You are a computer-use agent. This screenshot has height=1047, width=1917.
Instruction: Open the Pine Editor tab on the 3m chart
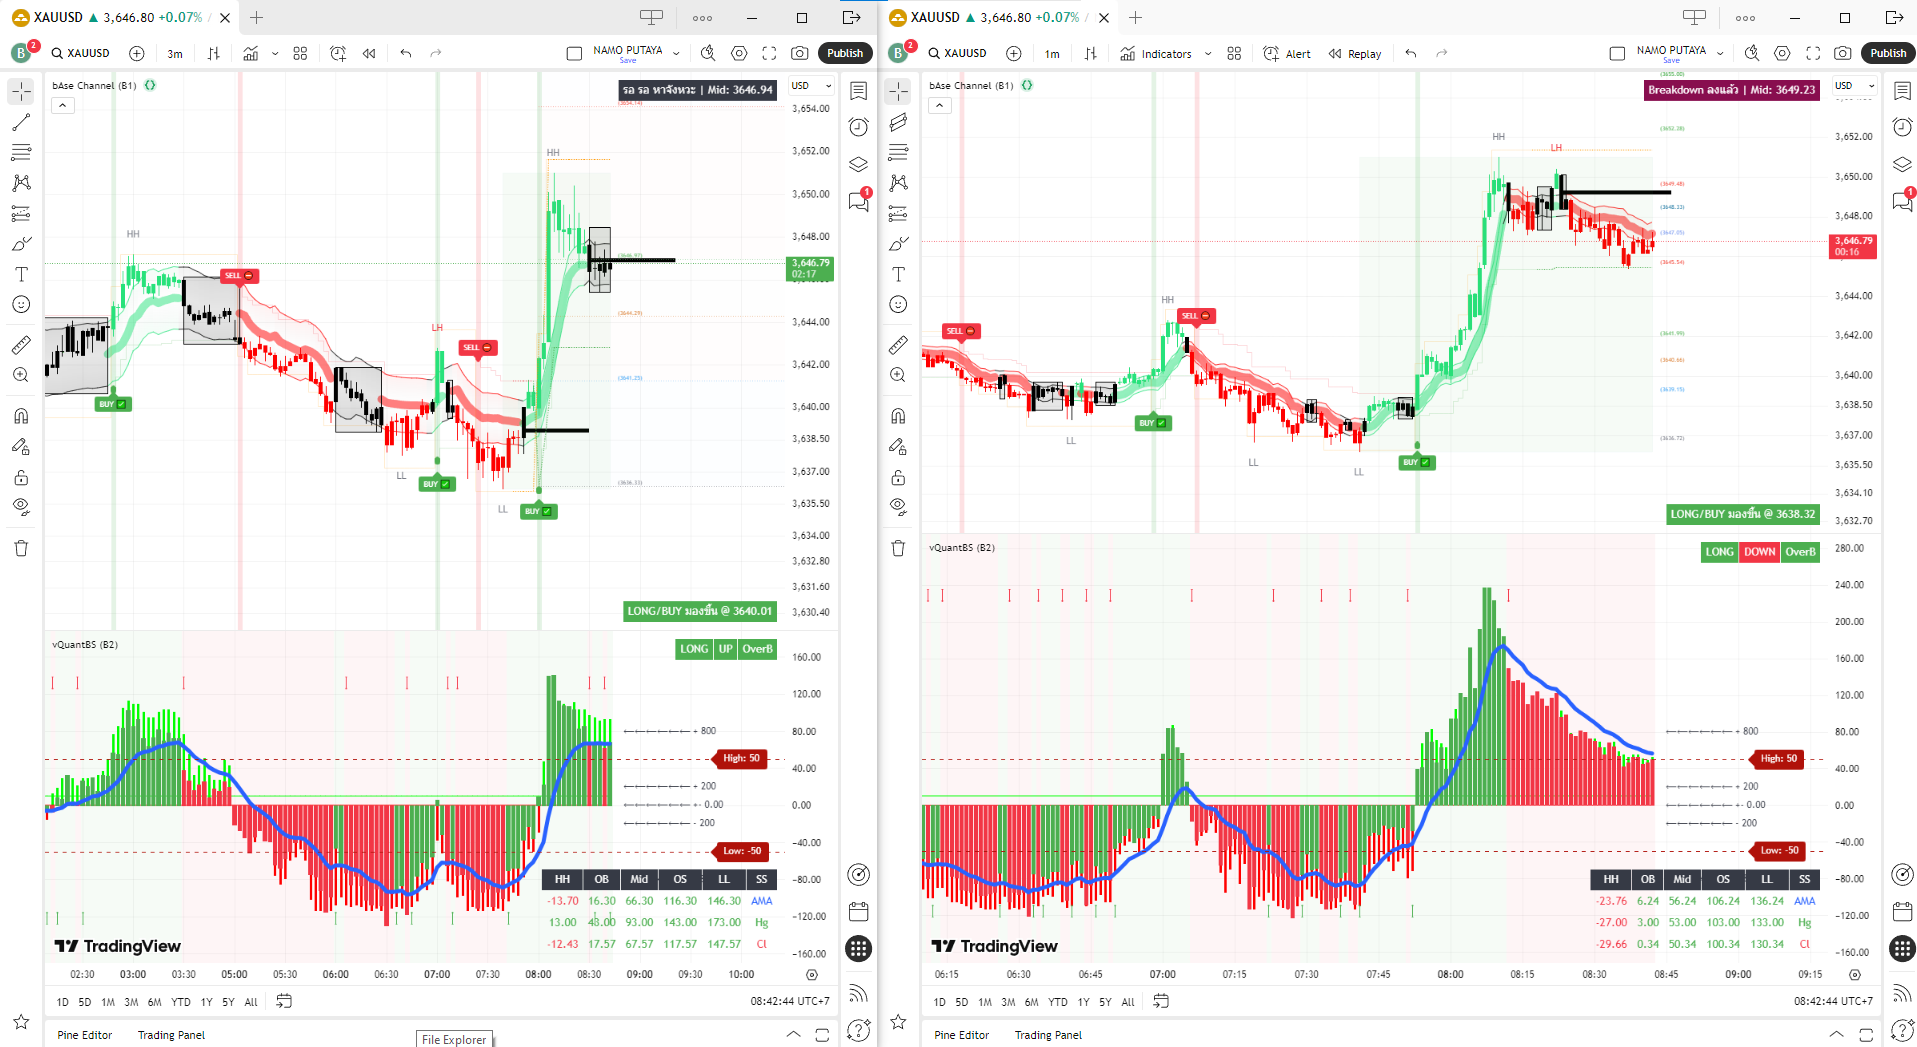[x=84, y=1035]
